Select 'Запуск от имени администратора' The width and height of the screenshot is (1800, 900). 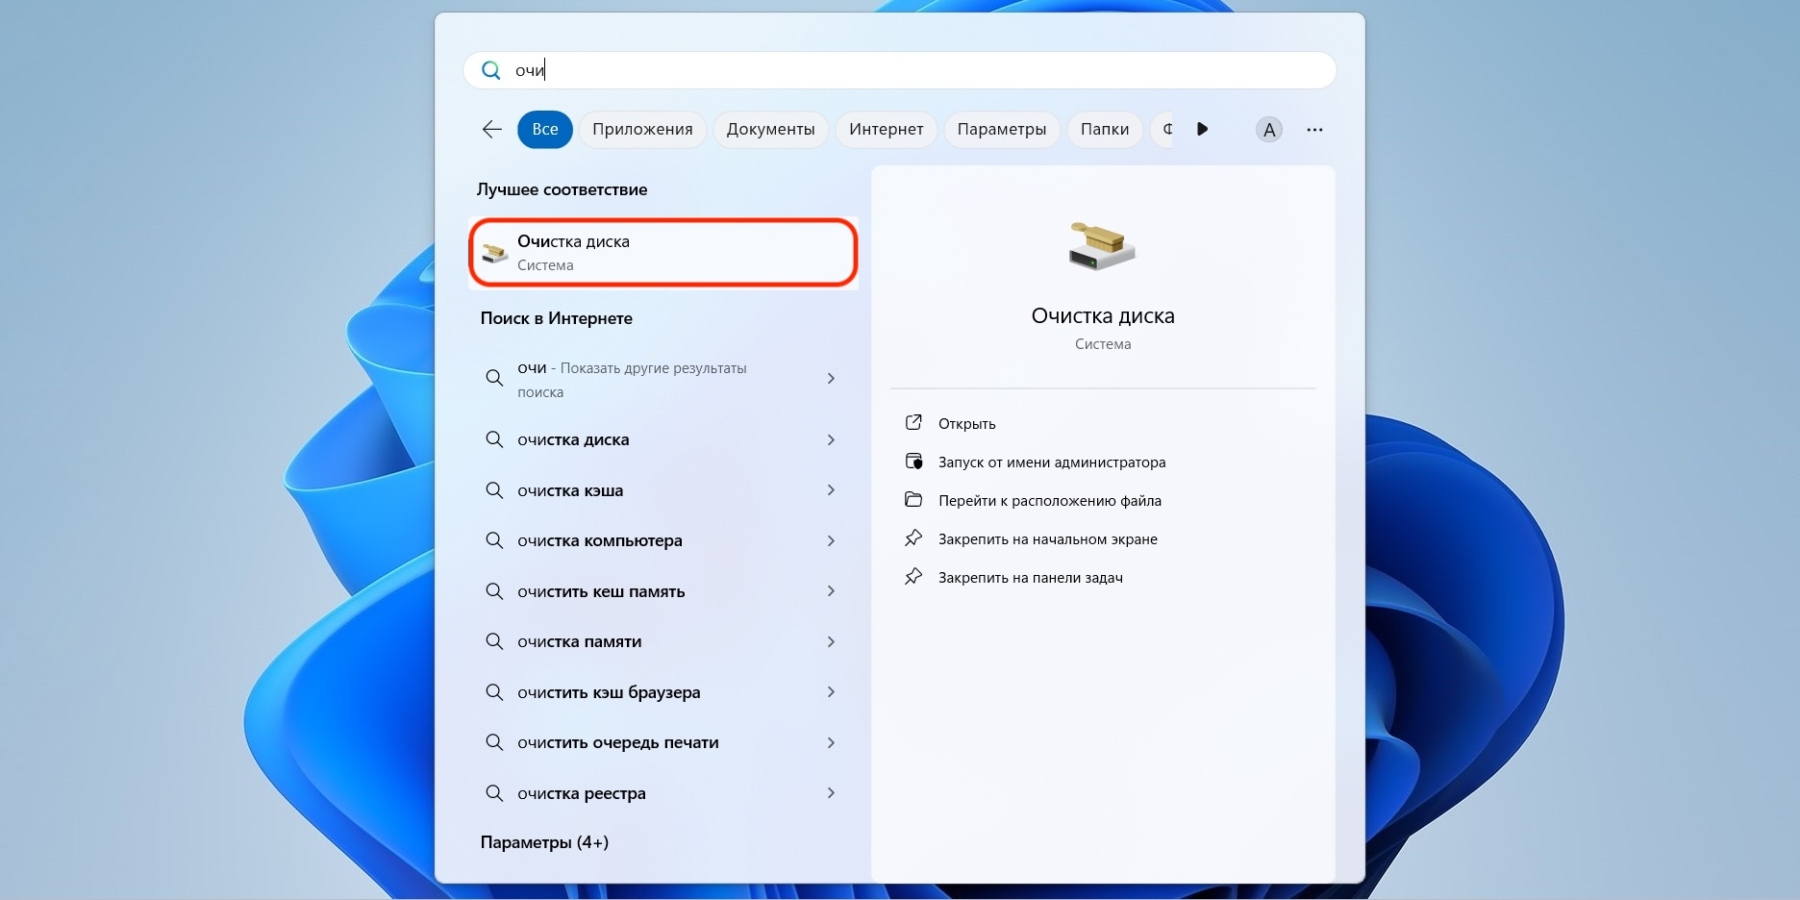tap(1051, 462)
